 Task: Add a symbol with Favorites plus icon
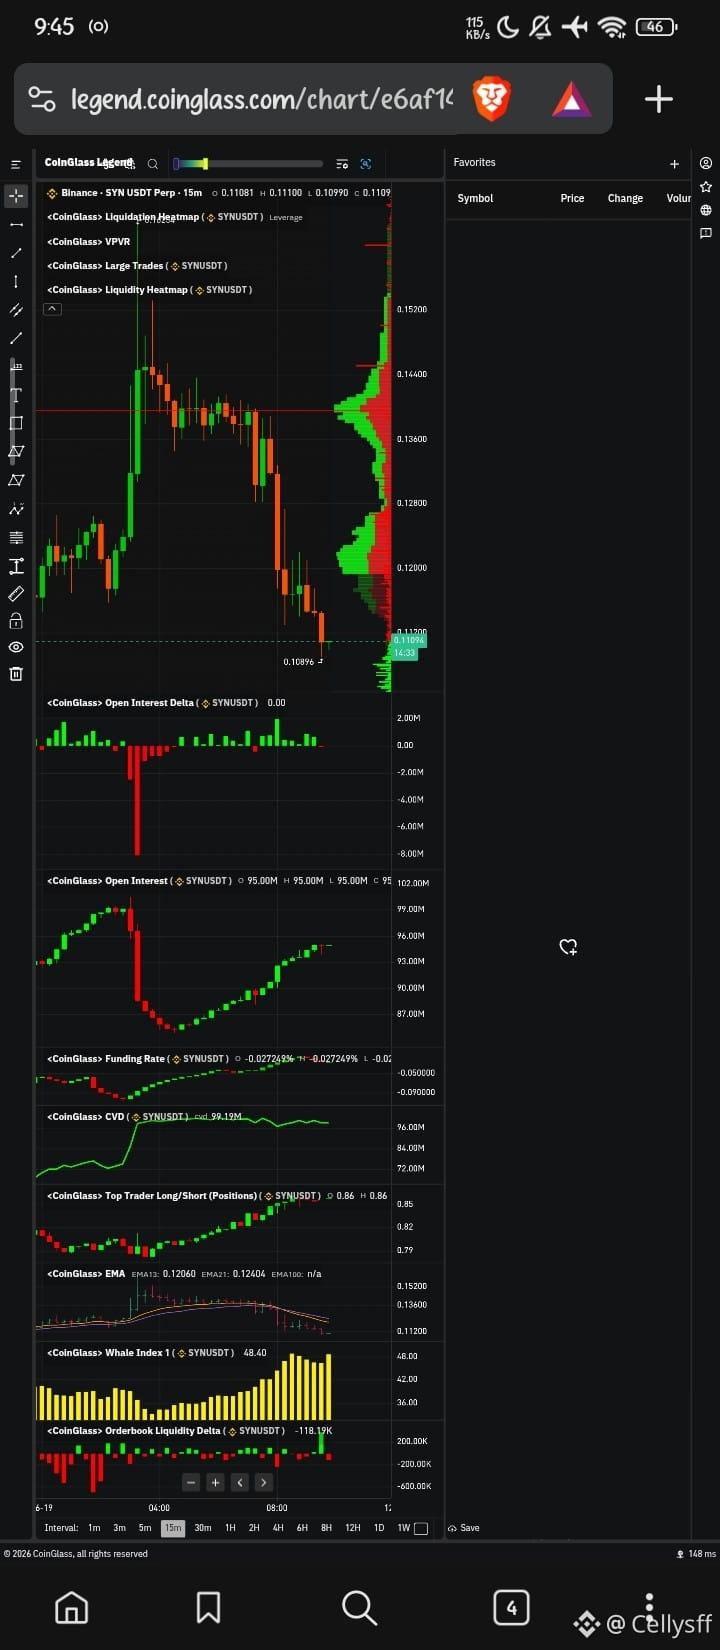coord(674,164)
